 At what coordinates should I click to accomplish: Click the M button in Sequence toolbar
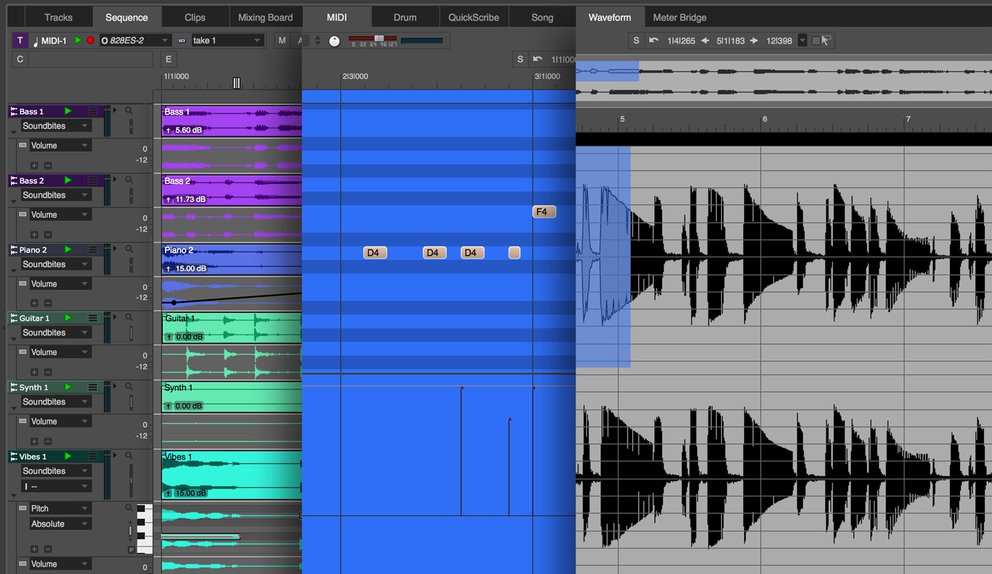pyautogui.click(x=282, y=40)
